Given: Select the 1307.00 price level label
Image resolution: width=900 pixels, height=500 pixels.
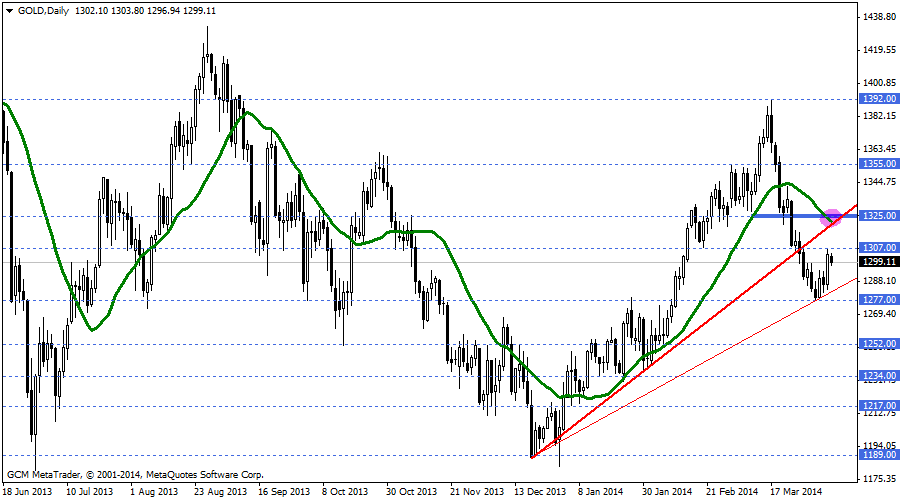Looking at the screenshot, I should coord(879,248).
